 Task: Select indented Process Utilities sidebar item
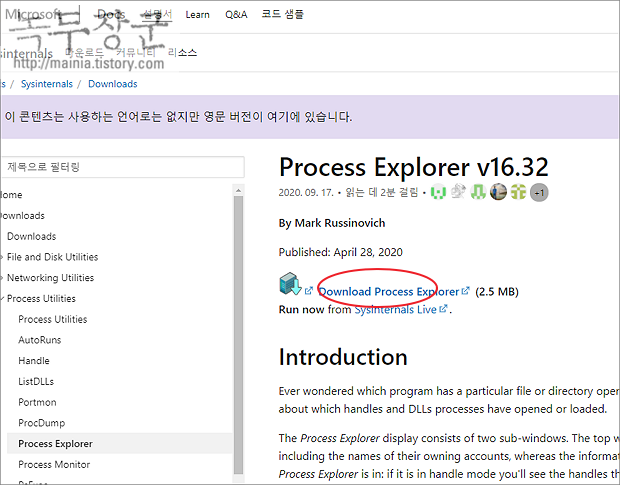pos(53,319)
